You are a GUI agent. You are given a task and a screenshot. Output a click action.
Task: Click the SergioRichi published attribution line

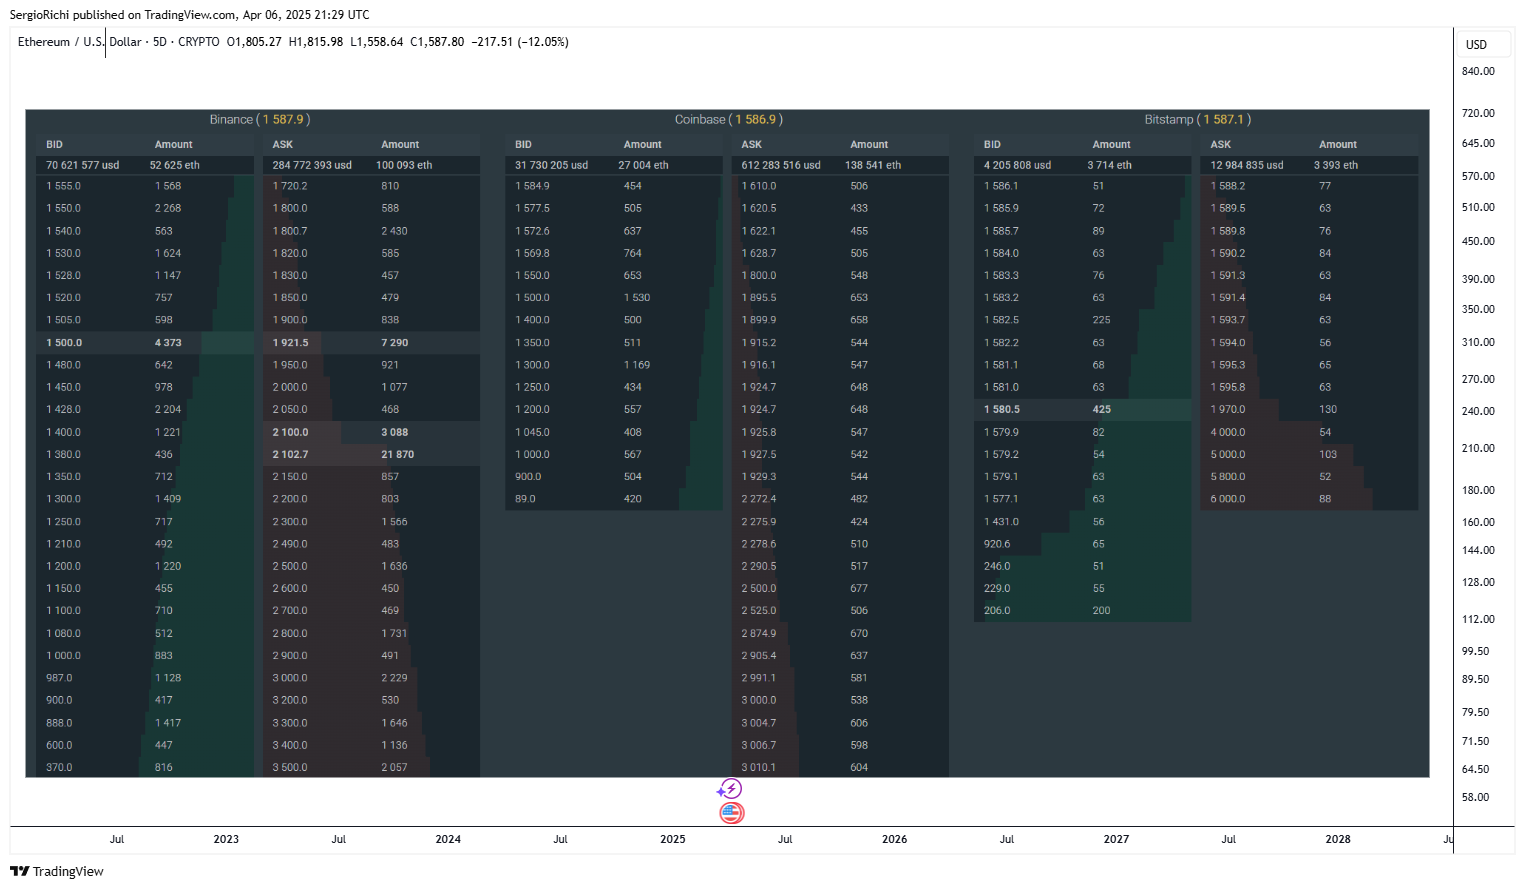click(x=190, y=15)
